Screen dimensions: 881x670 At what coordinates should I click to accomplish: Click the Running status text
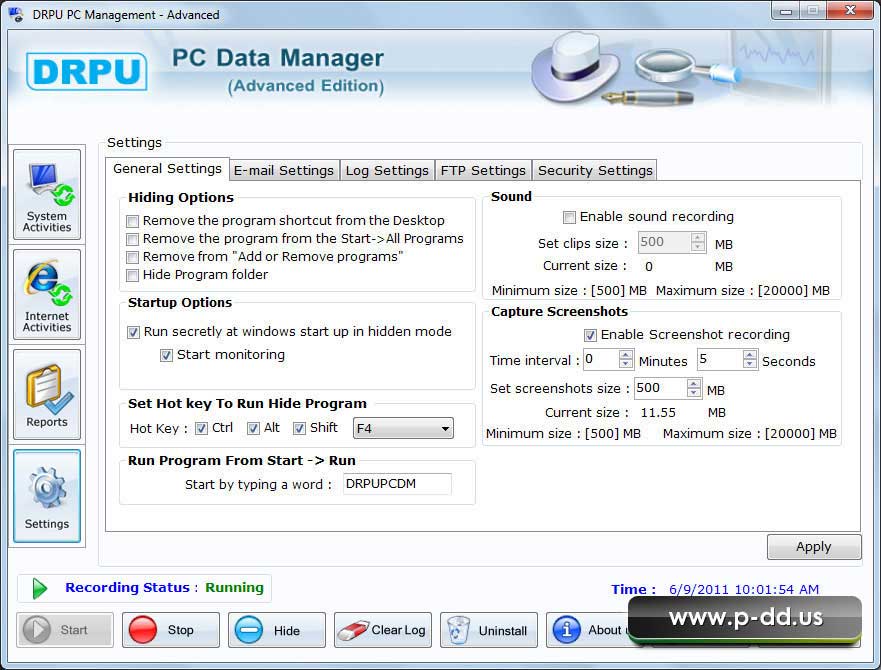(x=234, y=587)
